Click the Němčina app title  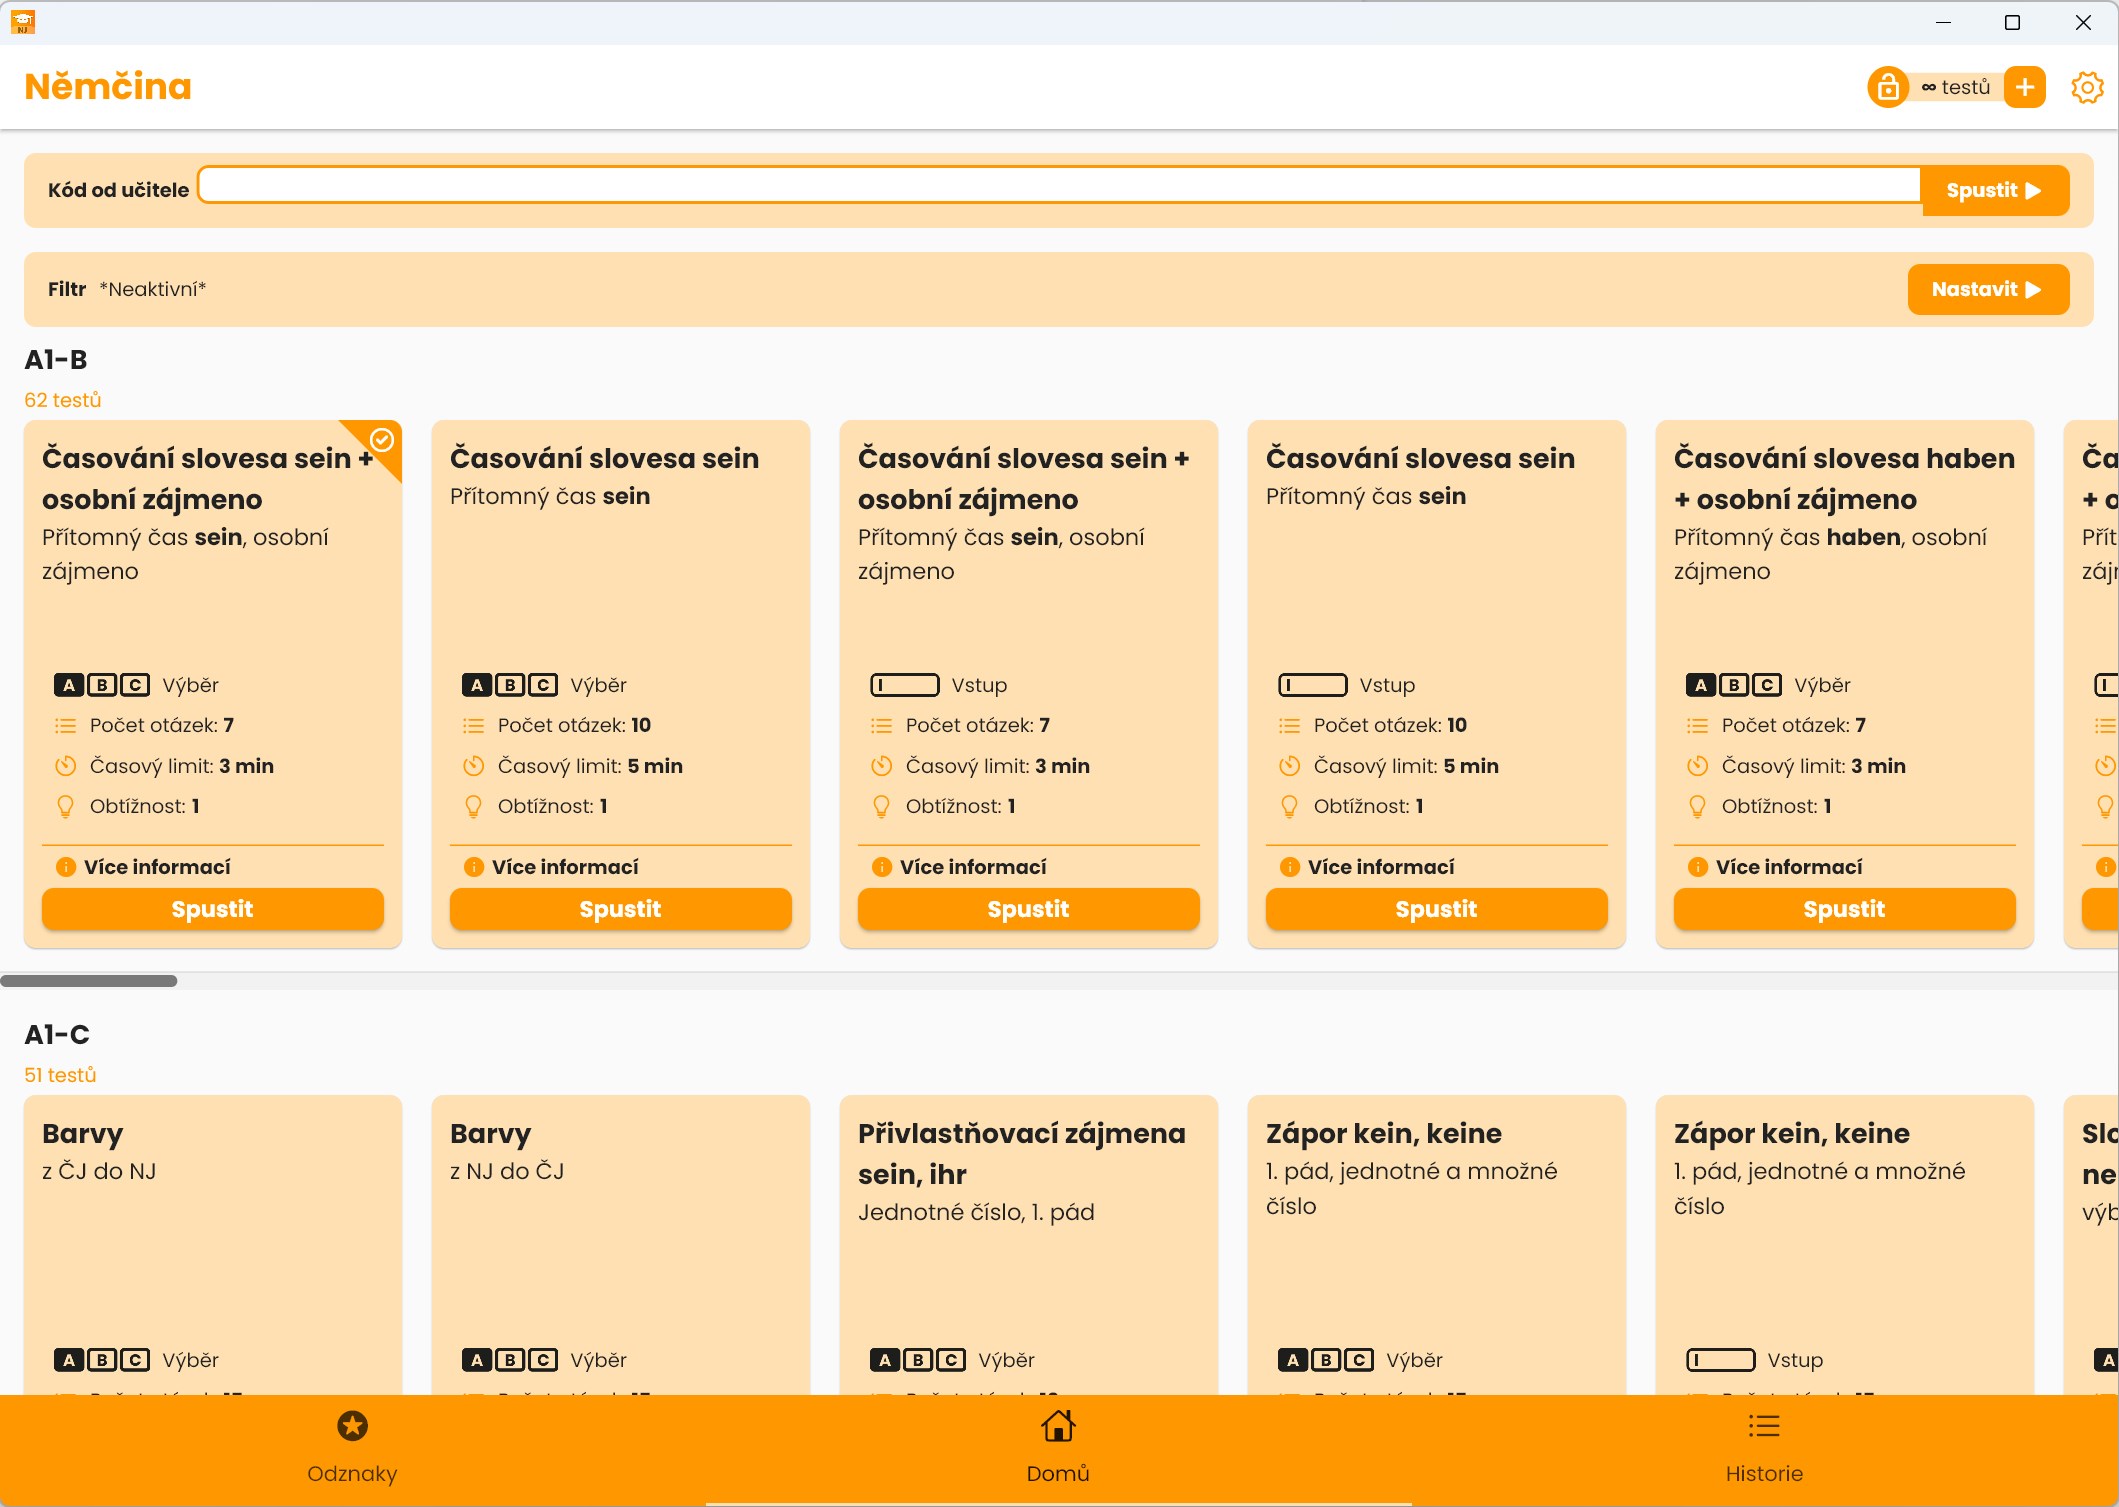108,87
